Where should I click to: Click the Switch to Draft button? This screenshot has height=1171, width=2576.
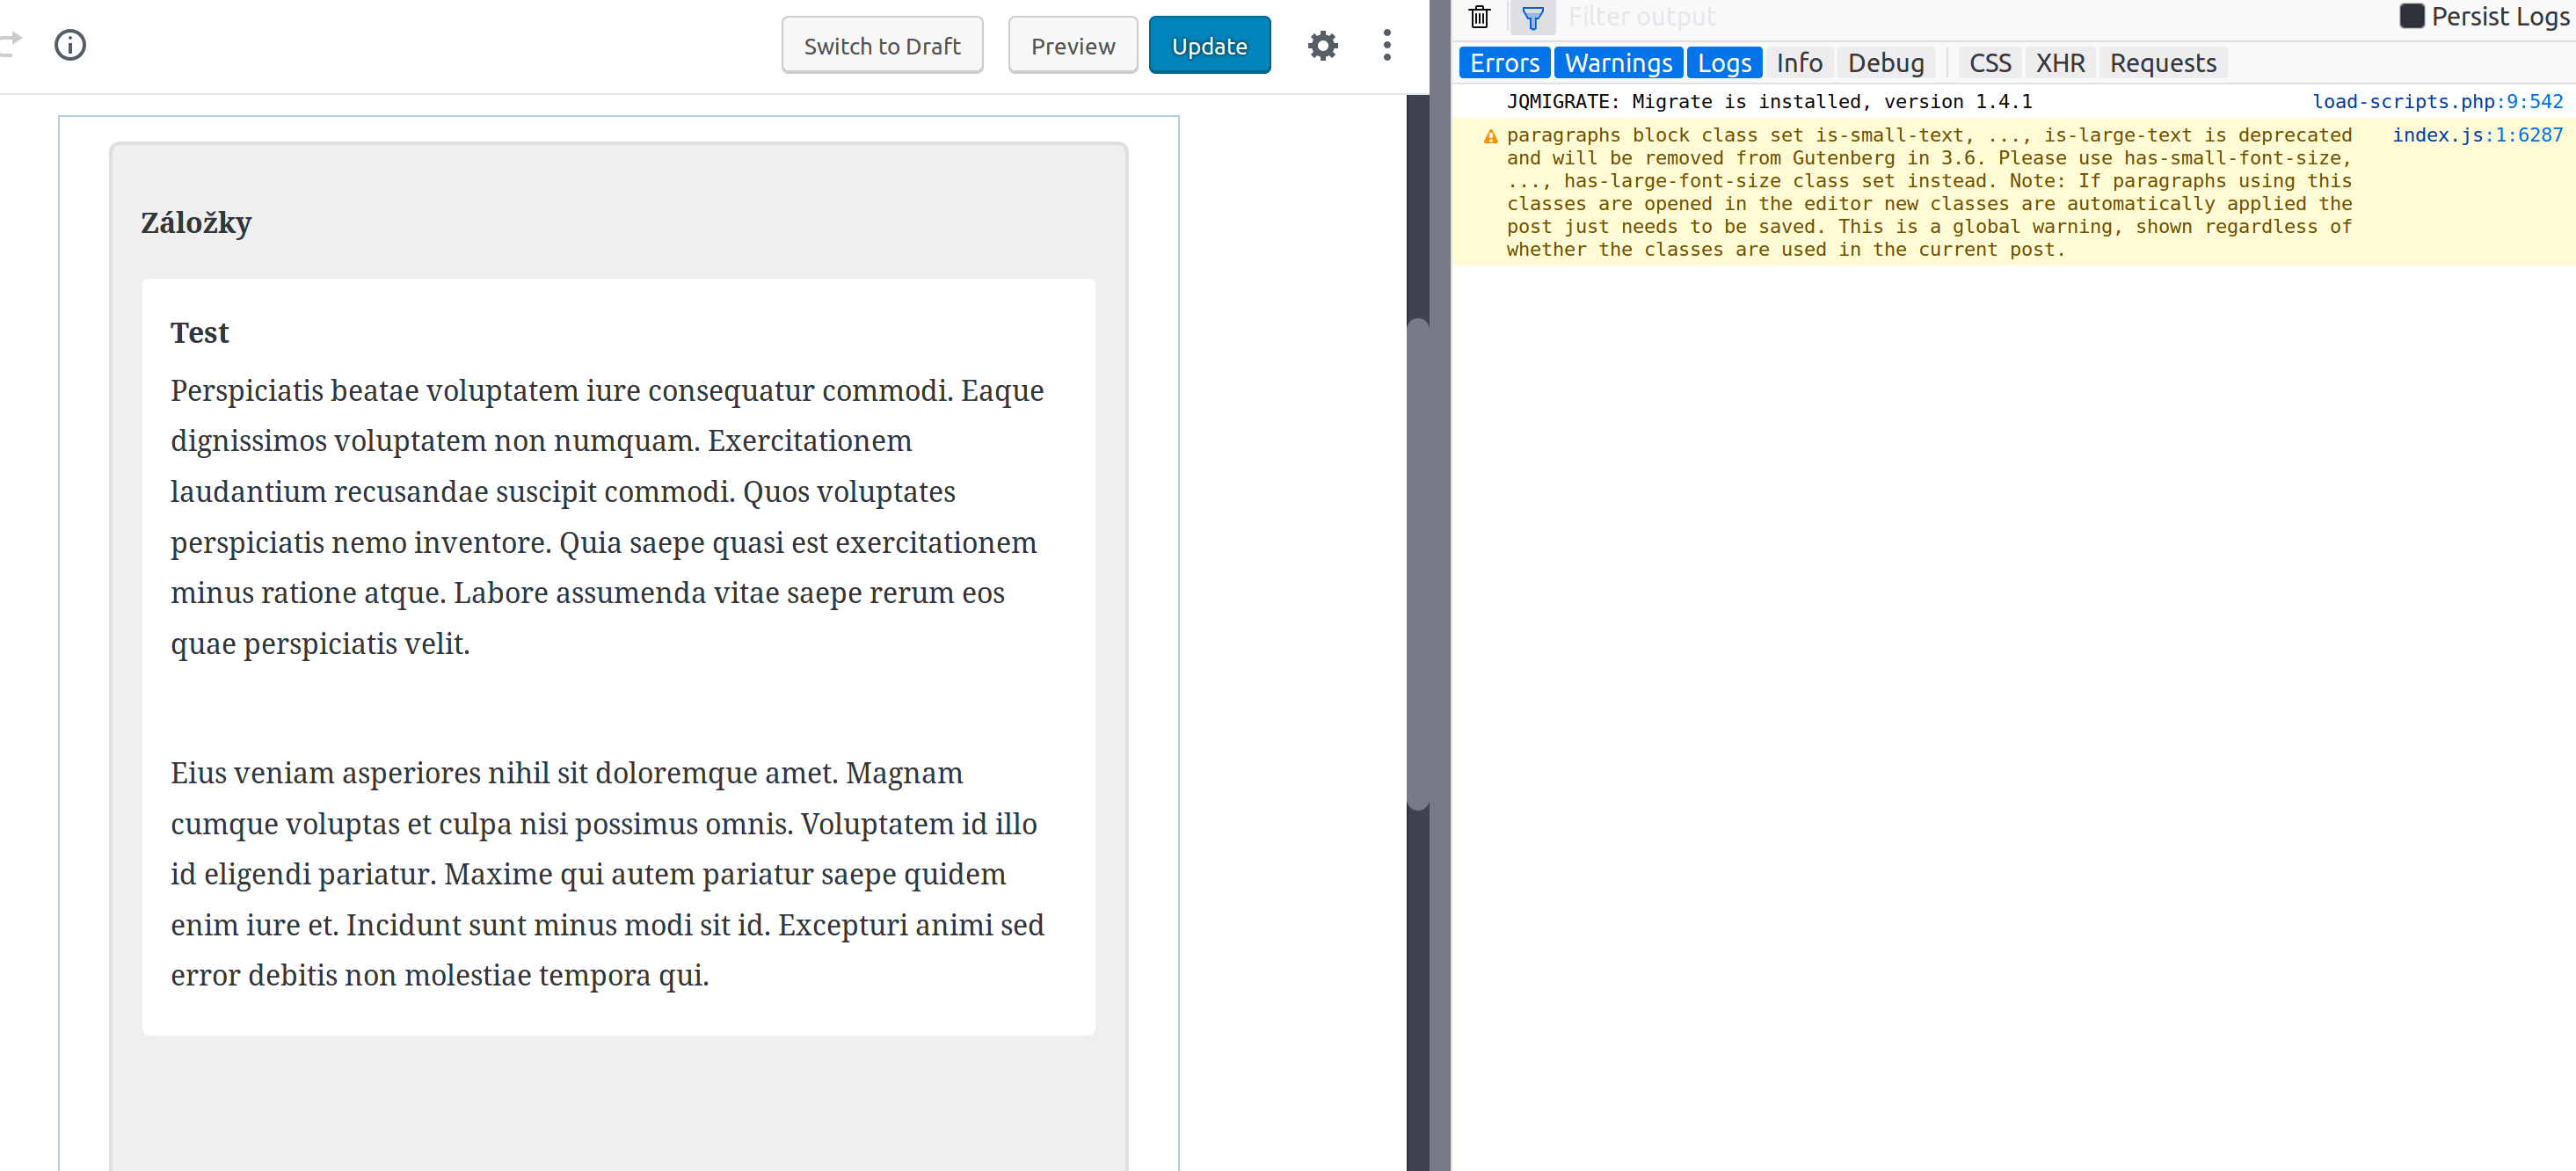point(881,45)
